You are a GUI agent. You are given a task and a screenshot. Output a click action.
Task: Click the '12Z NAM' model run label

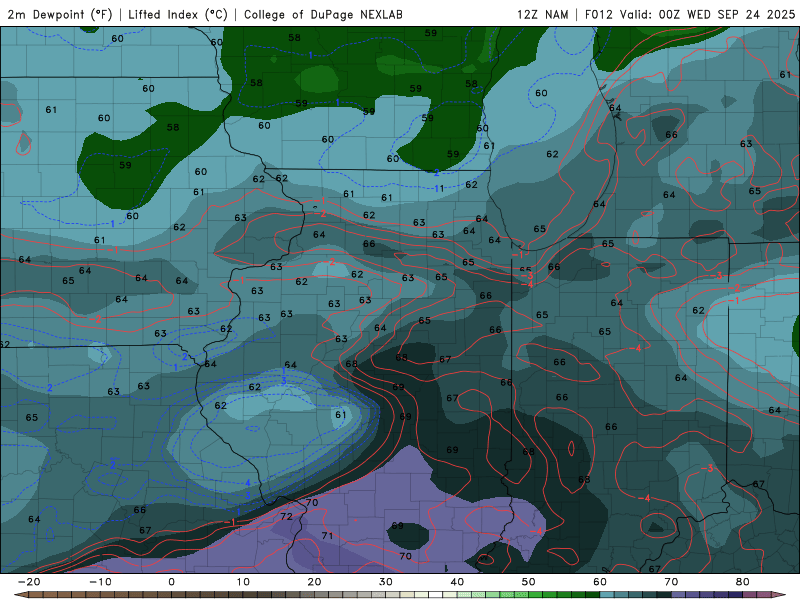pyautogui.click(x=542, y=14)
